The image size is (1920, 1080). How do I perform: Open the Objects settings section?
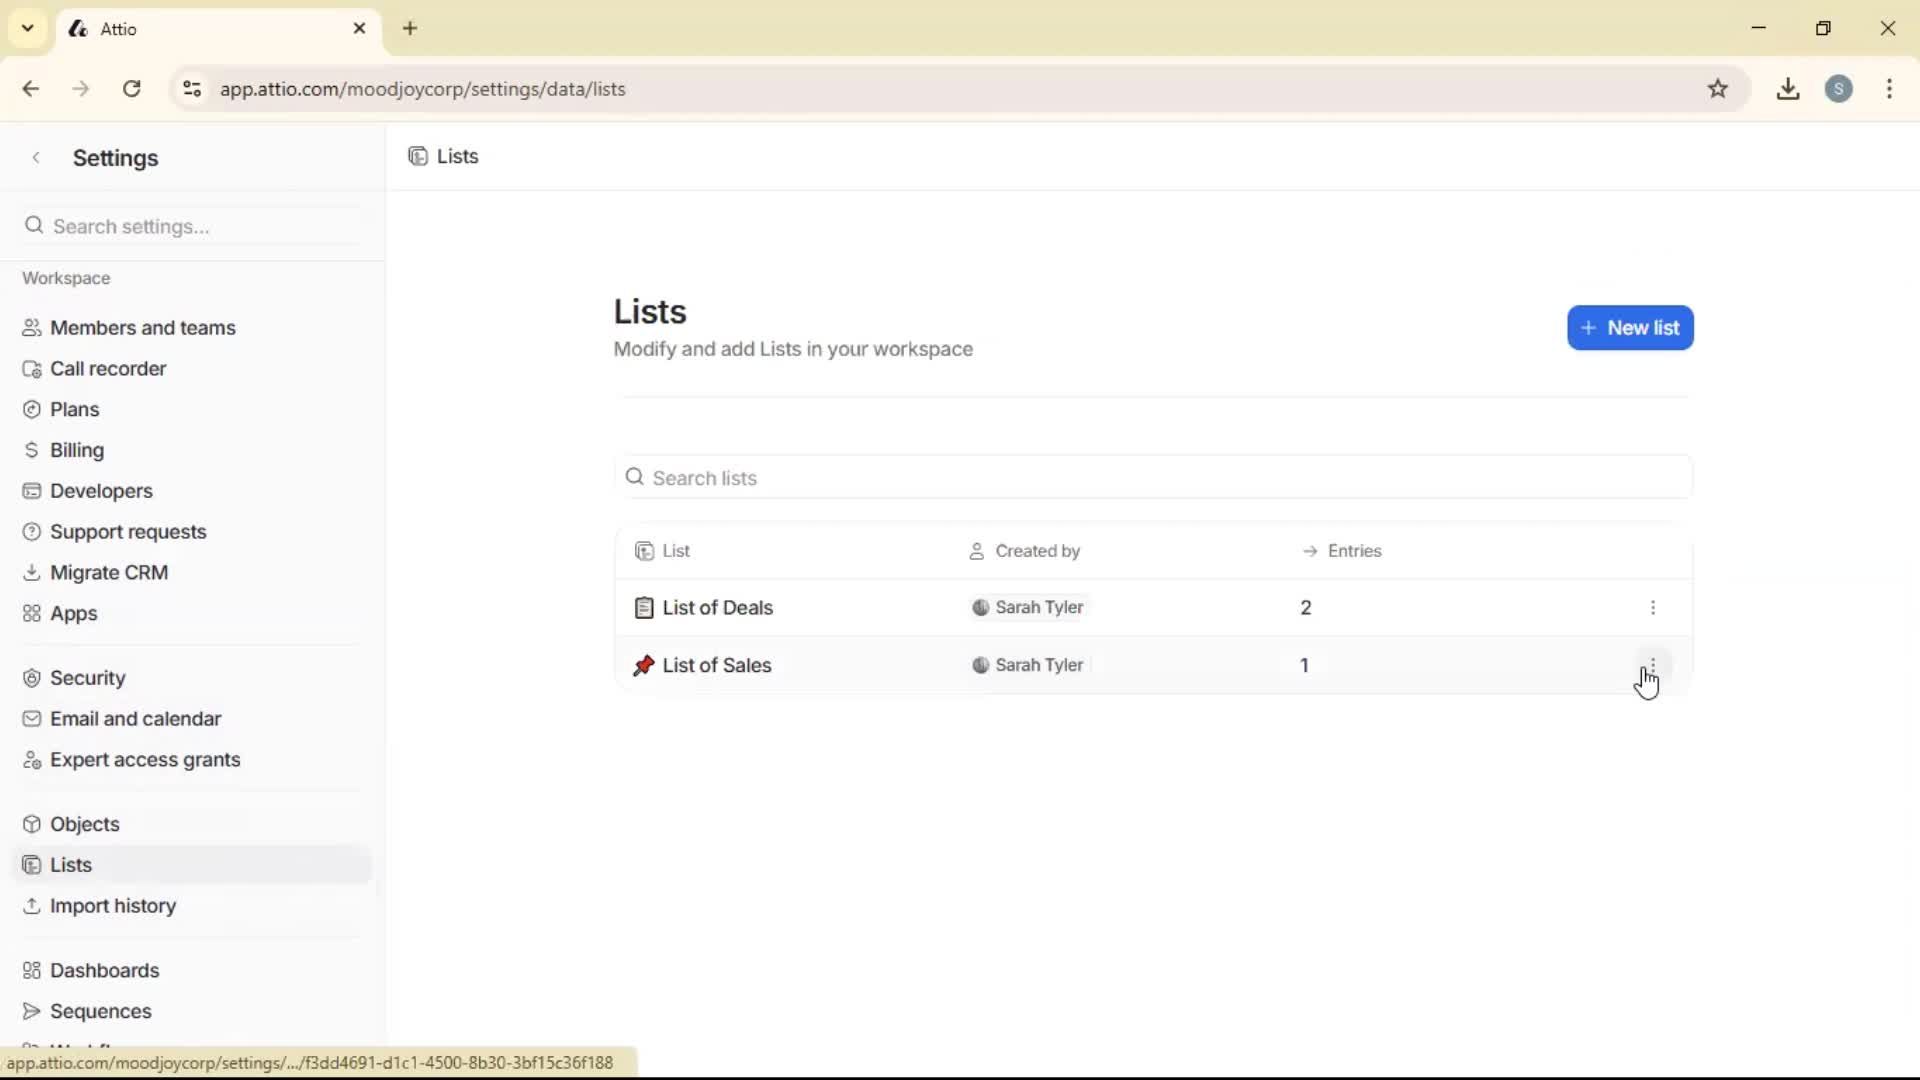click(84, 823)
